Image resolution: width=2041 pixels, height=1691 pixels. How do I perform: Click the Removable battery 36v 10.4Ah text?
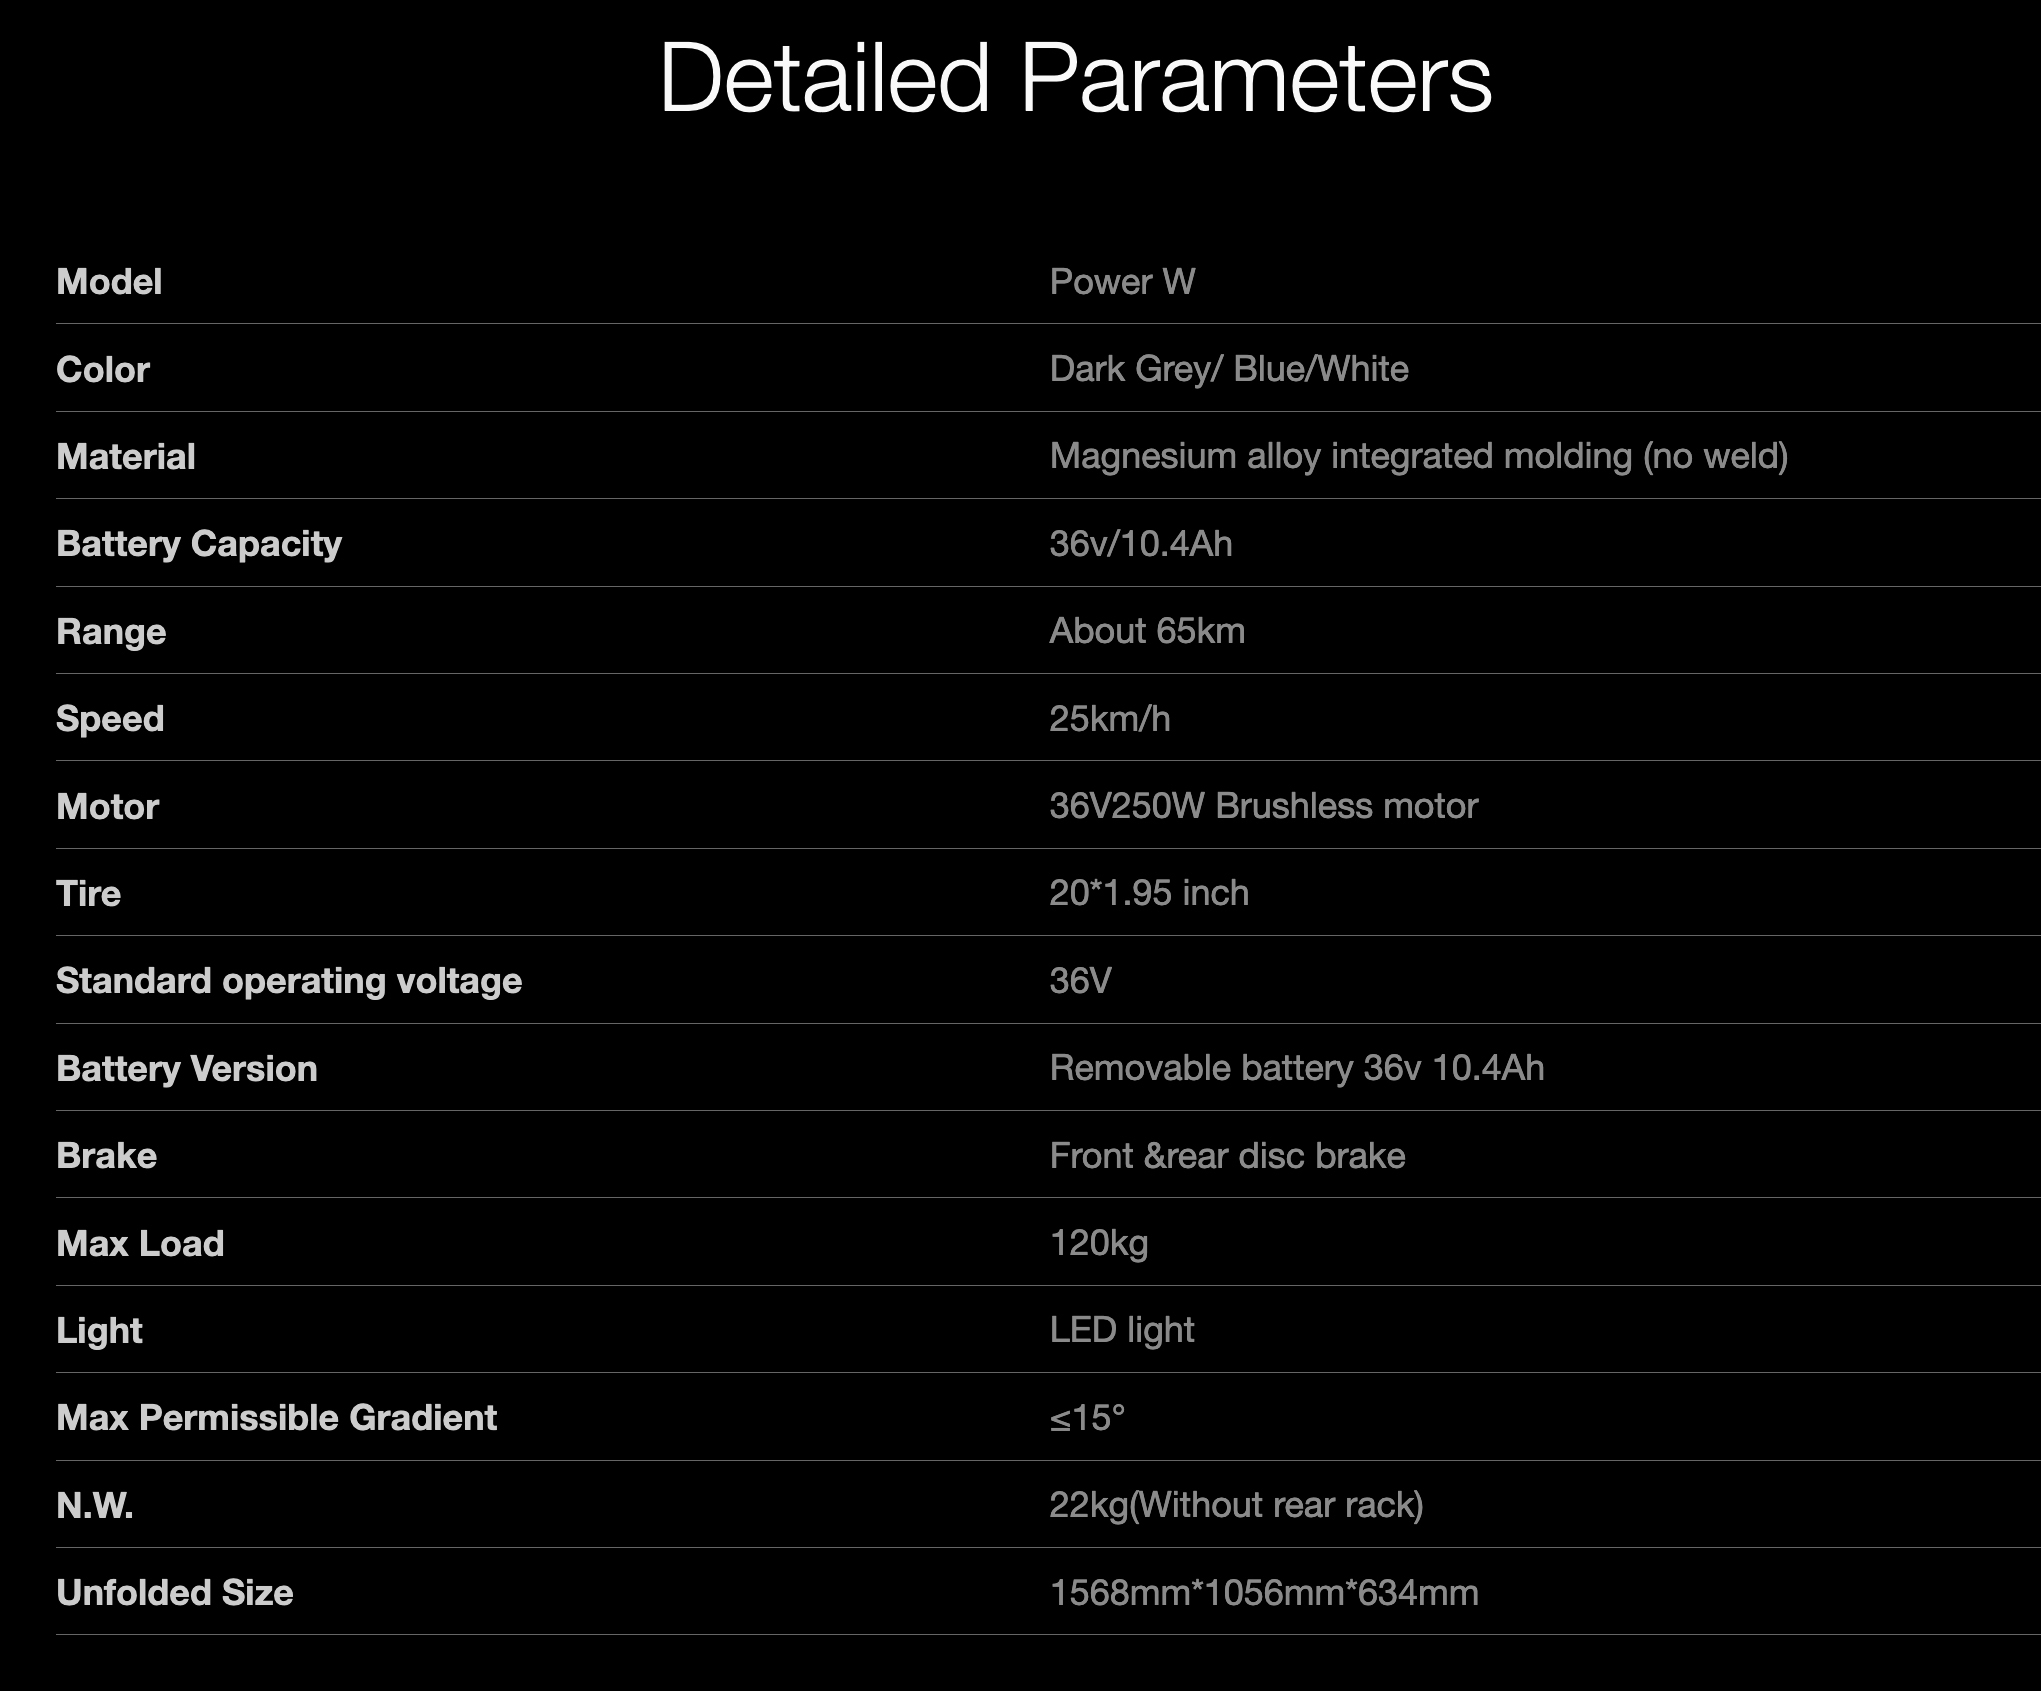(x=1296, y=1068)
